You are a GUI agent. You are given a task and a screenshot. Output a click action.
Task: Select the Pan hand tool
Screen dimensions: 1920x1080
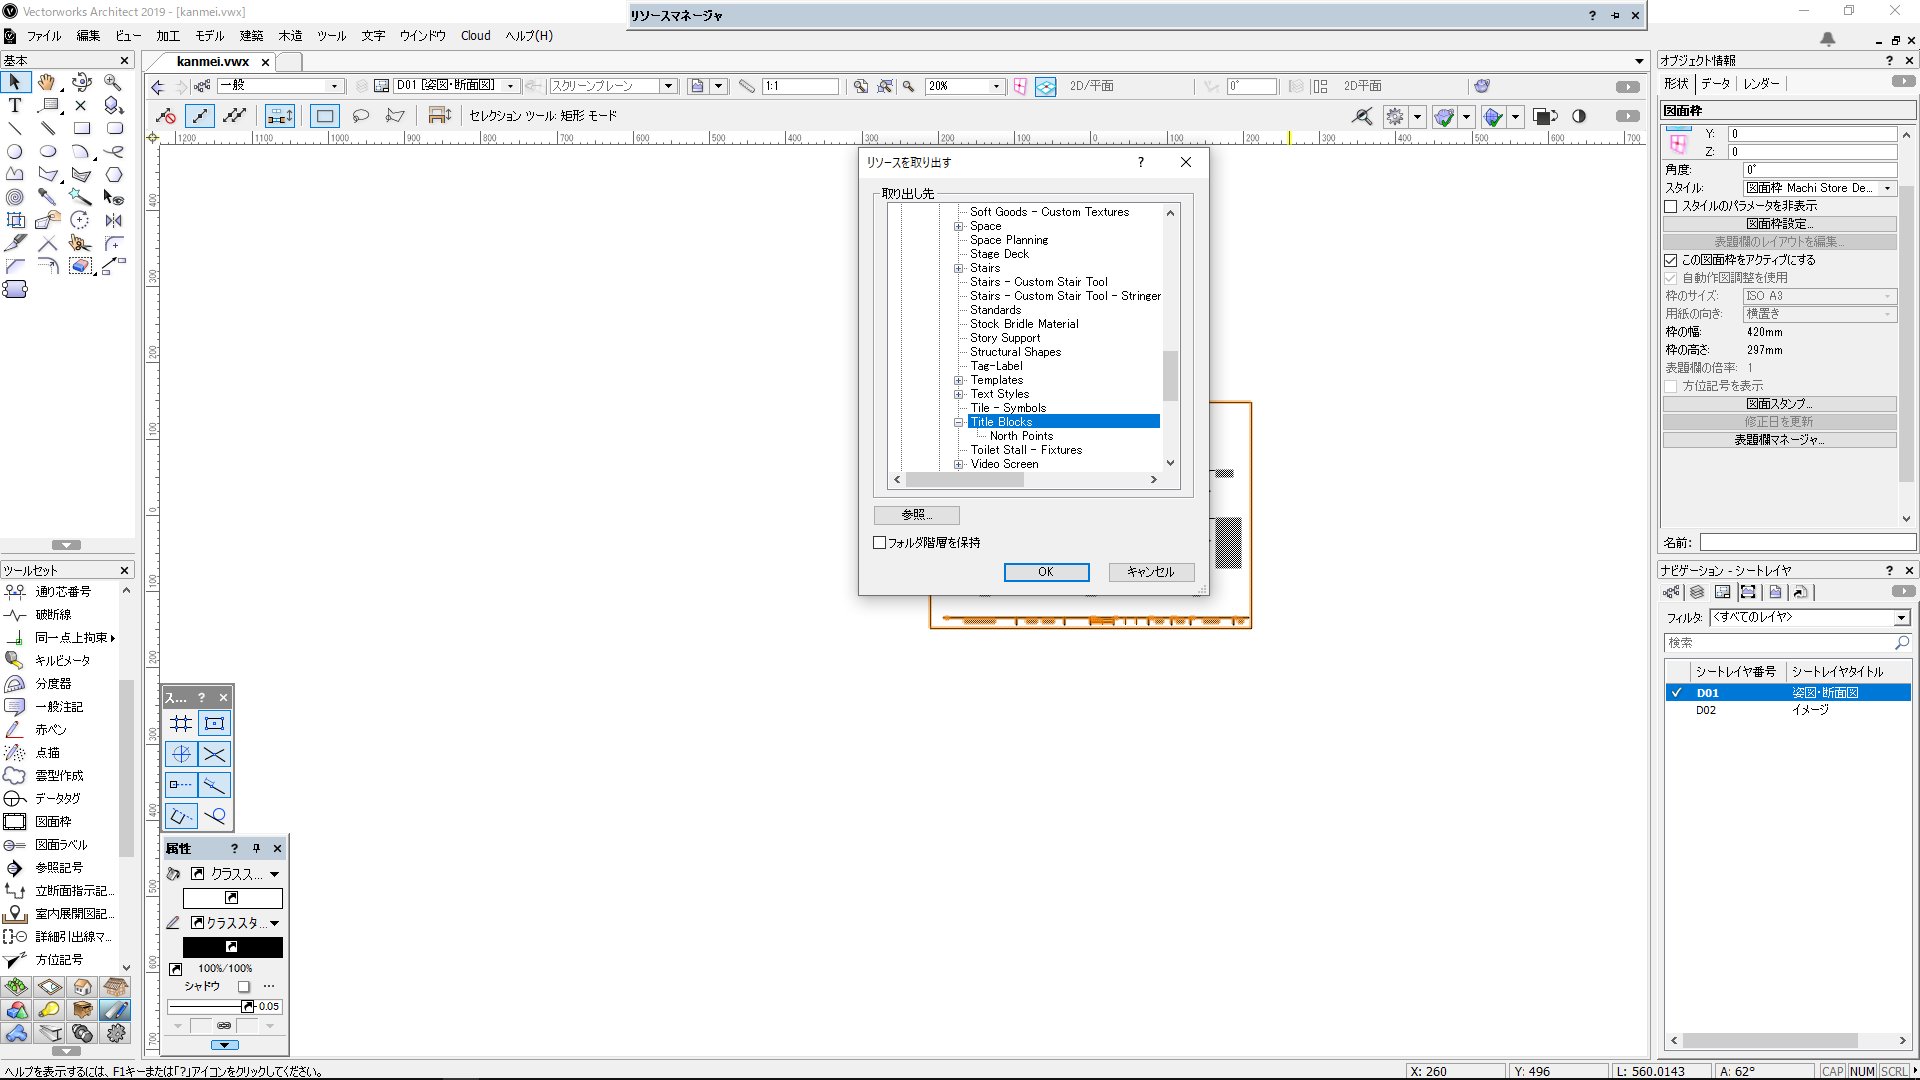coord(47,82)
